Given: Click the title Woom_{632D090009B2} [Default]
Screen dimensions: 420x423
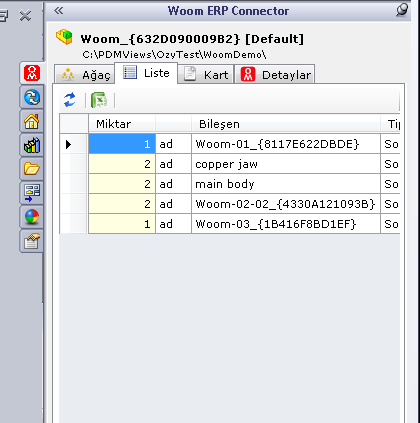Looking at the screenshot, I should point(192,39).
